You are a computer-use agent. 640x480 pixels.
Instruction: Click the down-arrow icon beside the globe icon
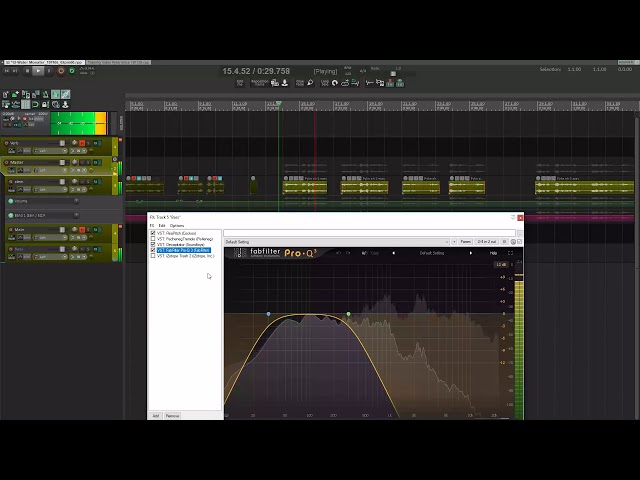click(x=65, y=105)
